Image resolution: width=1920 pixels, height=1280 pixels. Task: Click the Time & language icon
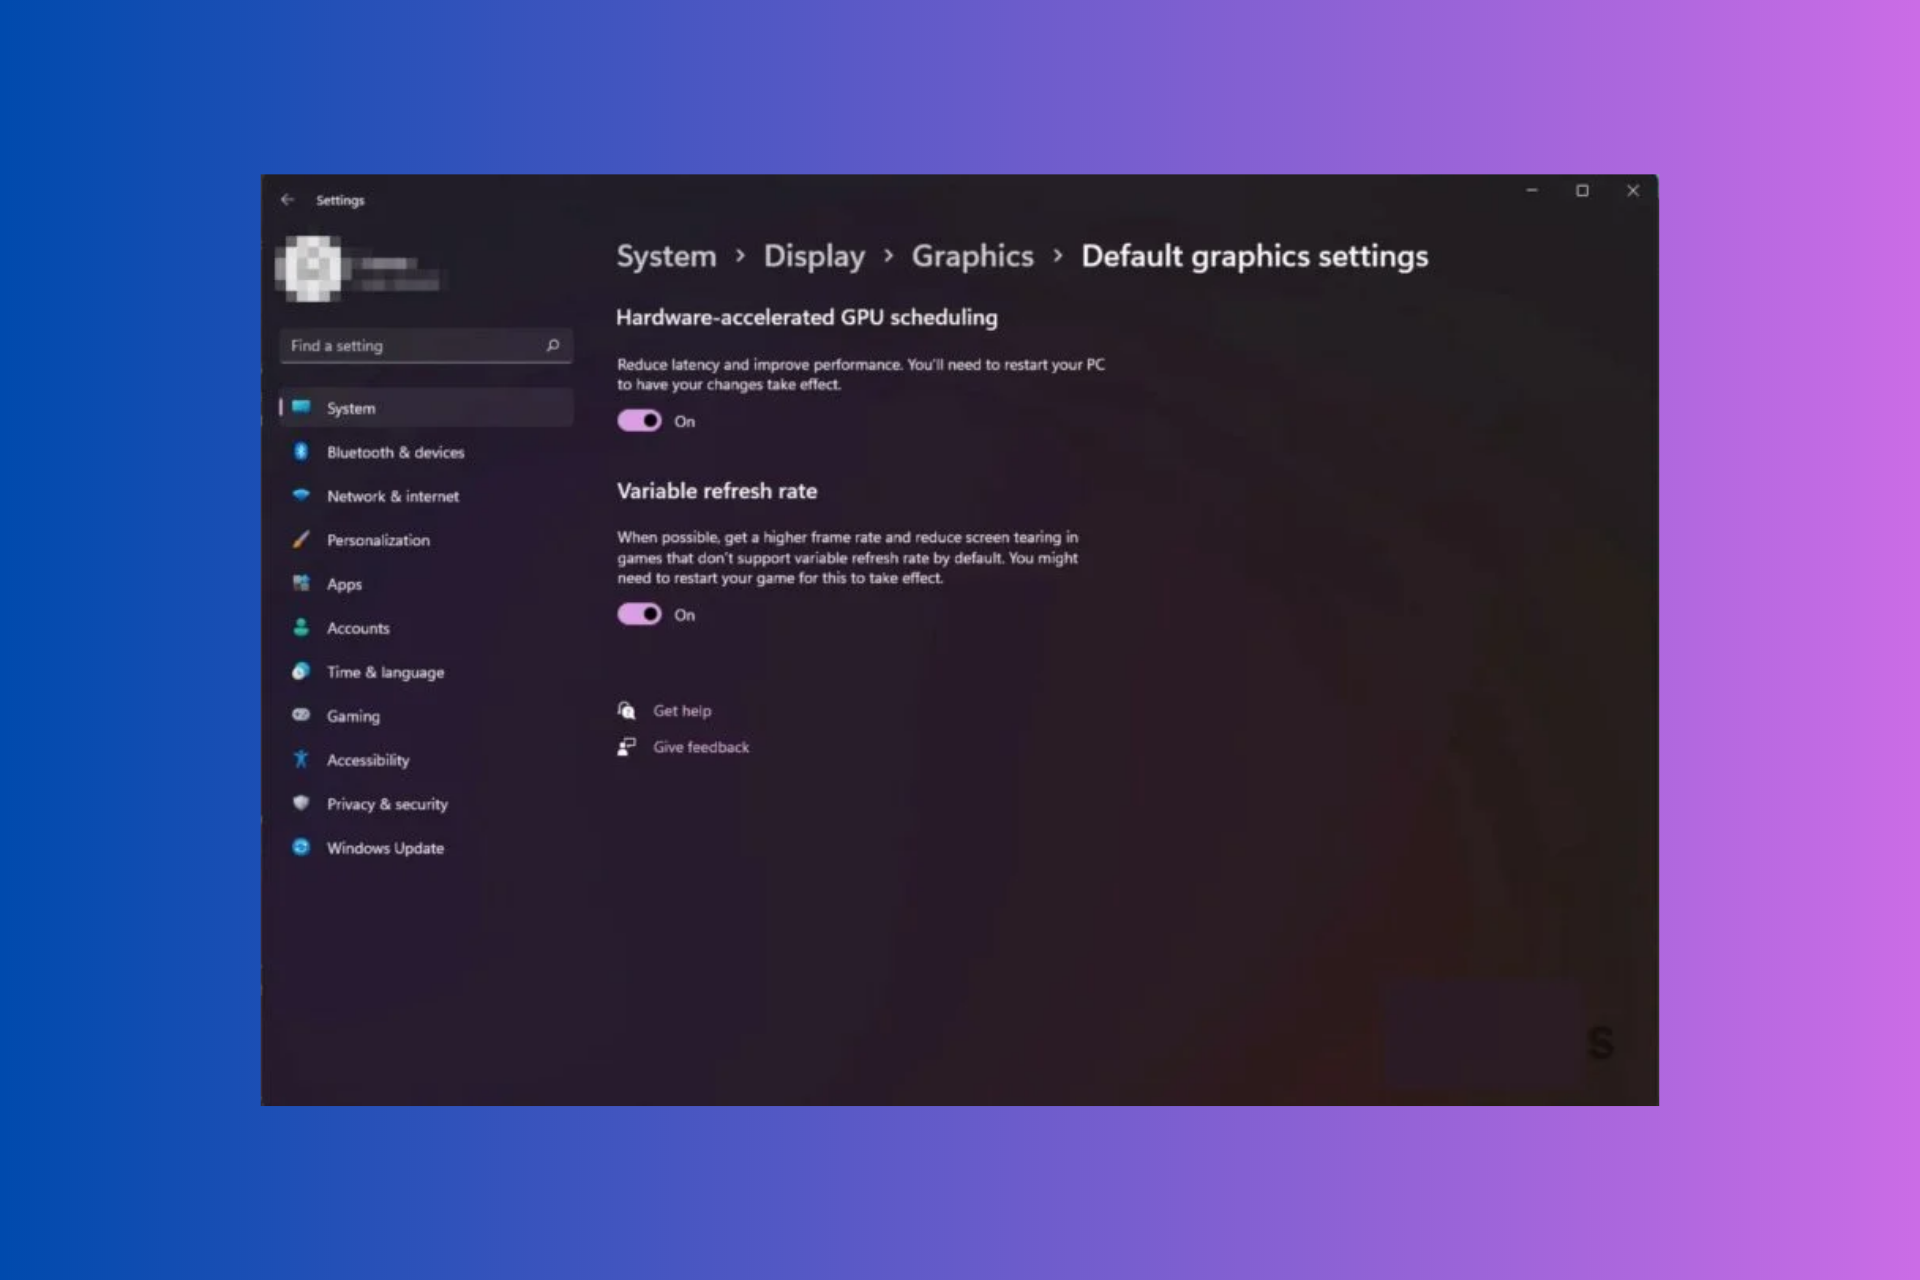(x=300, y=671)
